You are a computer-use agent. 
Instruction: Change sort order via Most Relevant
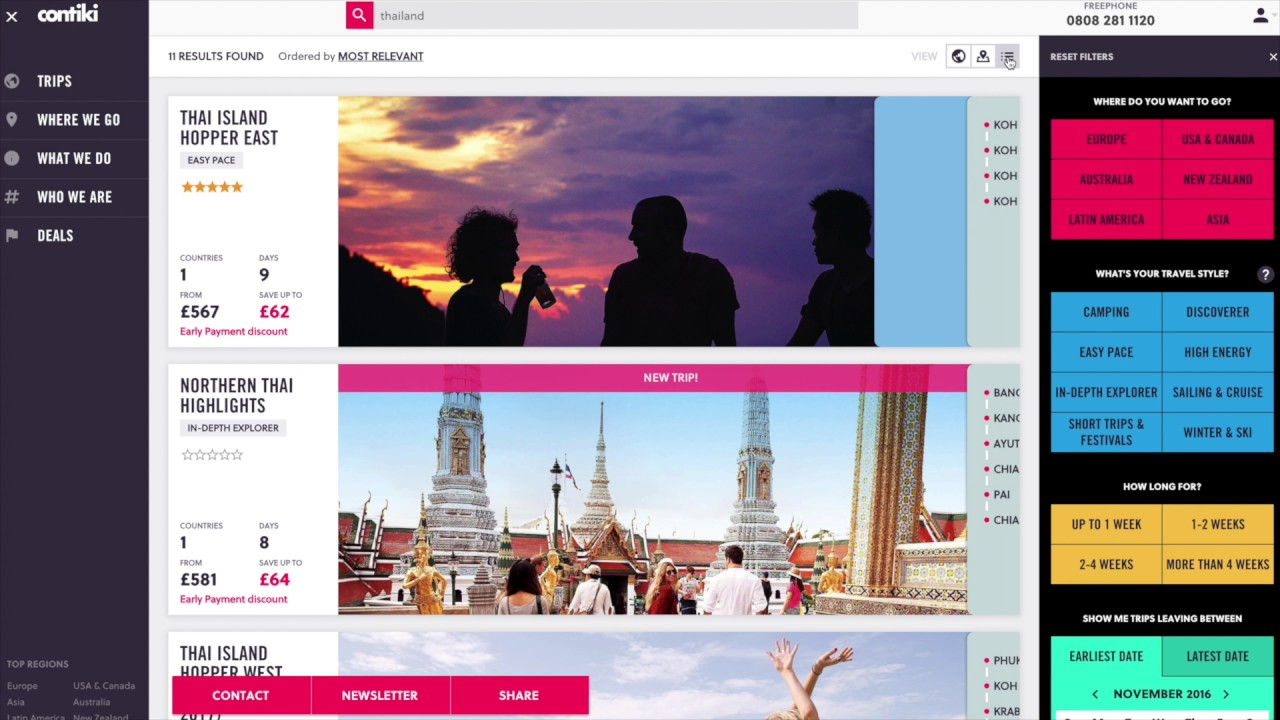380,56
